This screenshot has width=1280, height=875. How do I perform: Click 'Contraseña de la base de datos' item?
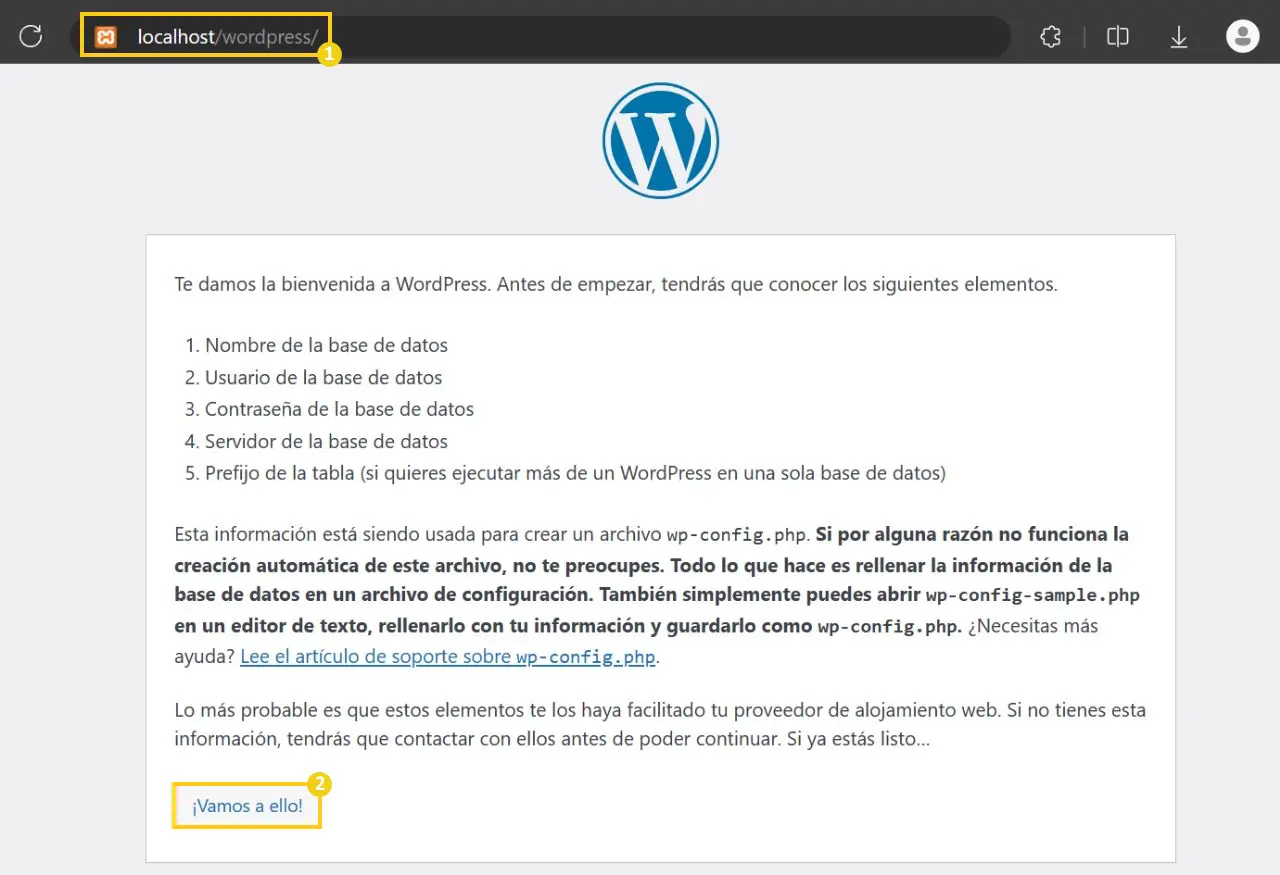click(x=339, y=409)
